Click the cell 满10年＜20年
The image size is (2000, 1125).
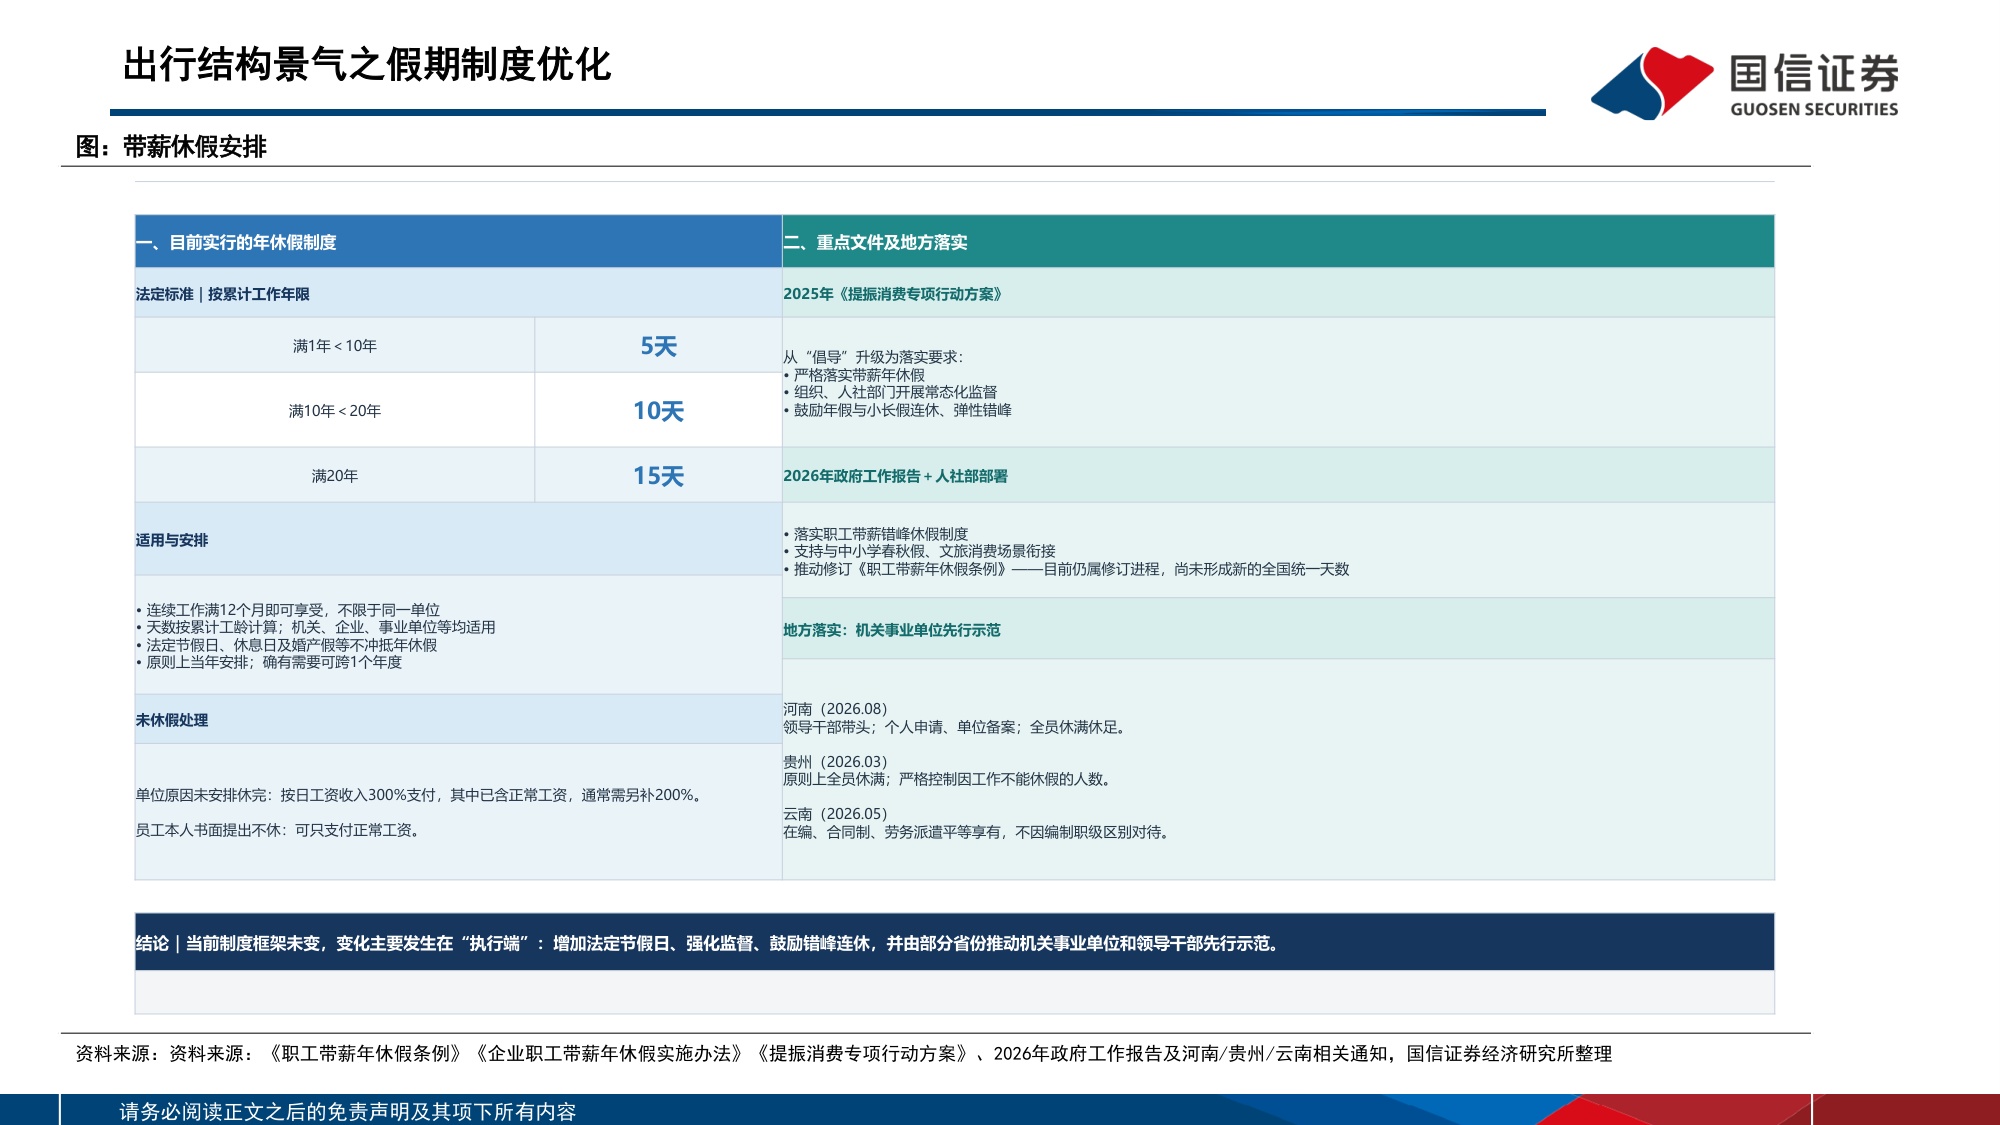pyautogui.click(x=335, y=410)
